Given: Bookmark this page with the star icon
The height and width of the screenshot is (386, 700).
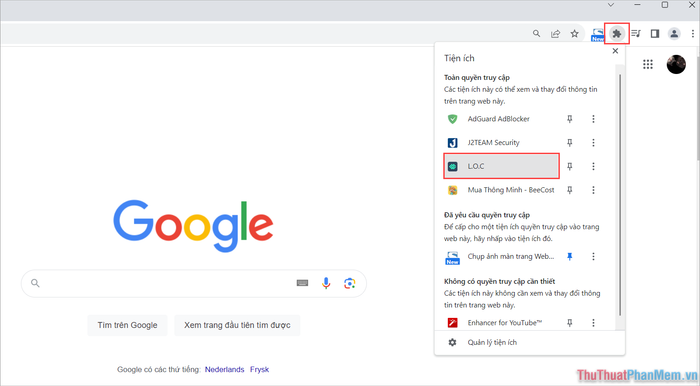Looking at the screenshot, I should click(575, 33).
